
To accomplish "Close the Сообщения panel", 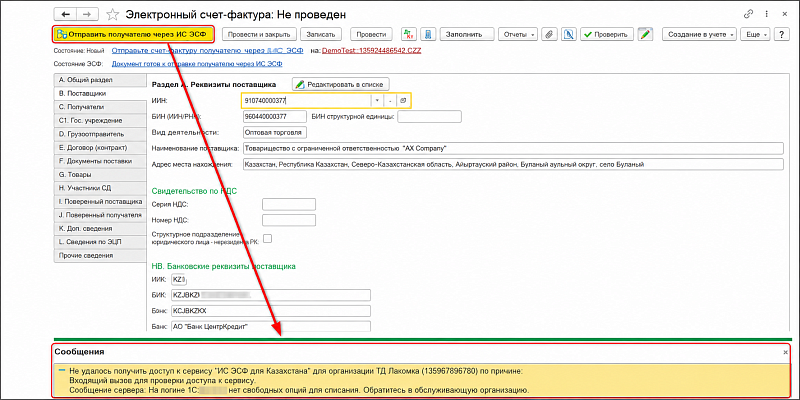I will click(x=785, y=352).
